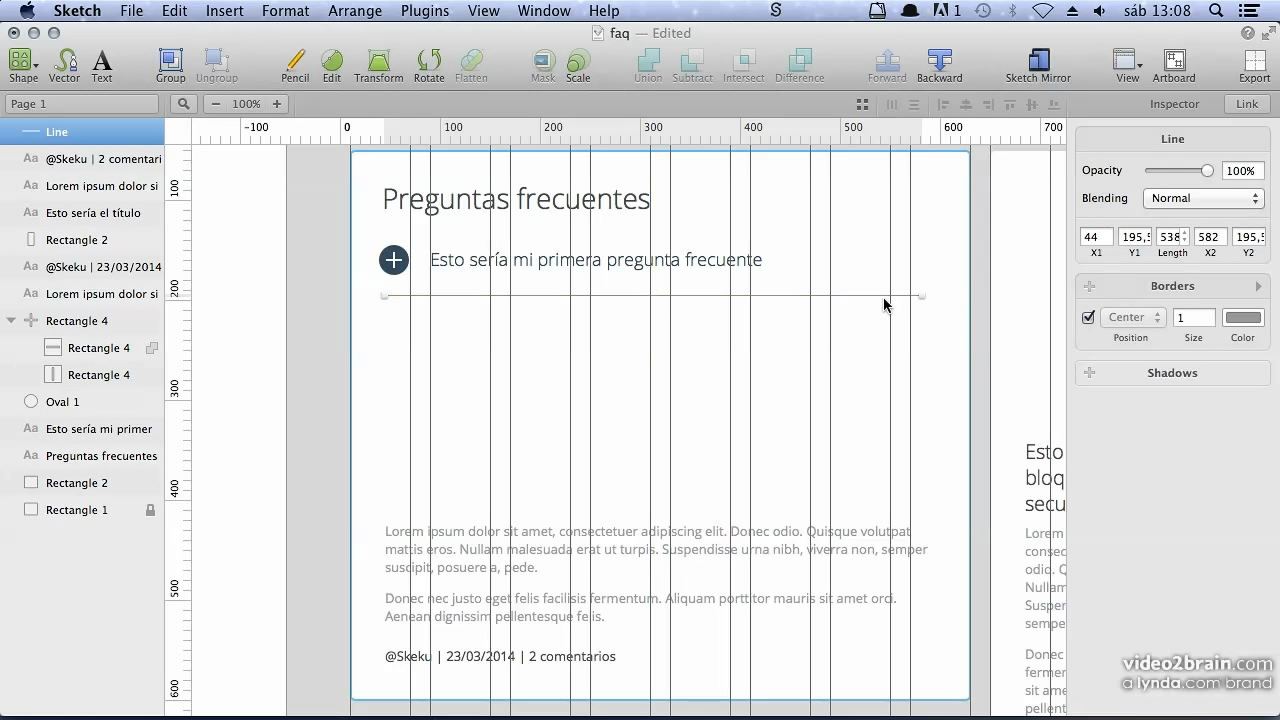Click the Intersect boolean operation

[x=744, y=66]
